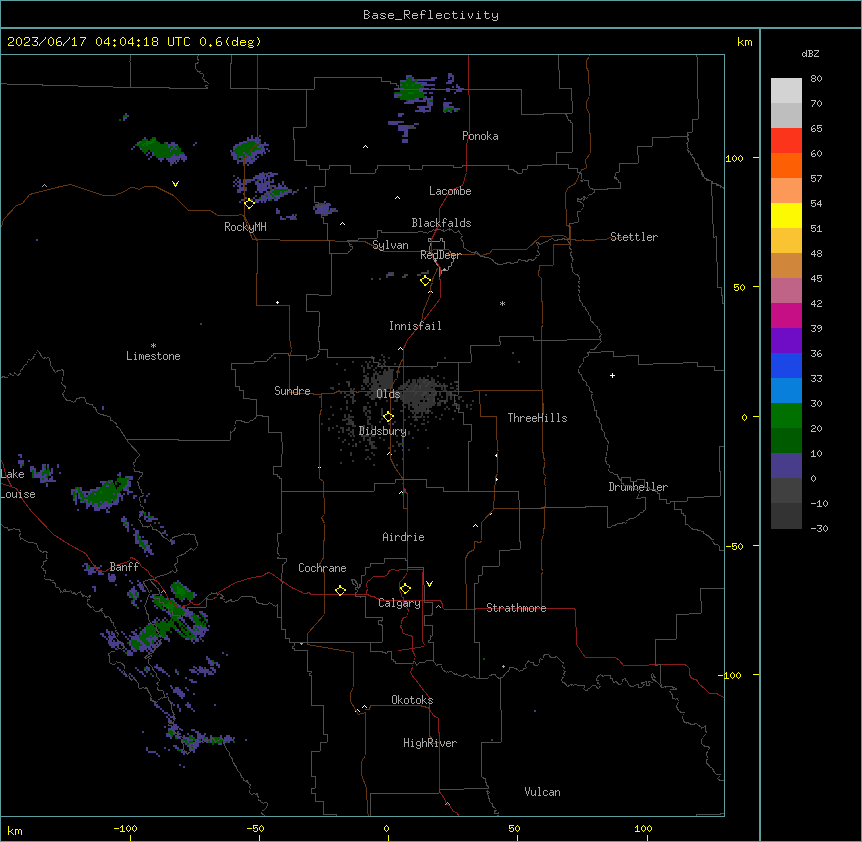
Task: Click the Airdrie label
Action: point(403,537)
